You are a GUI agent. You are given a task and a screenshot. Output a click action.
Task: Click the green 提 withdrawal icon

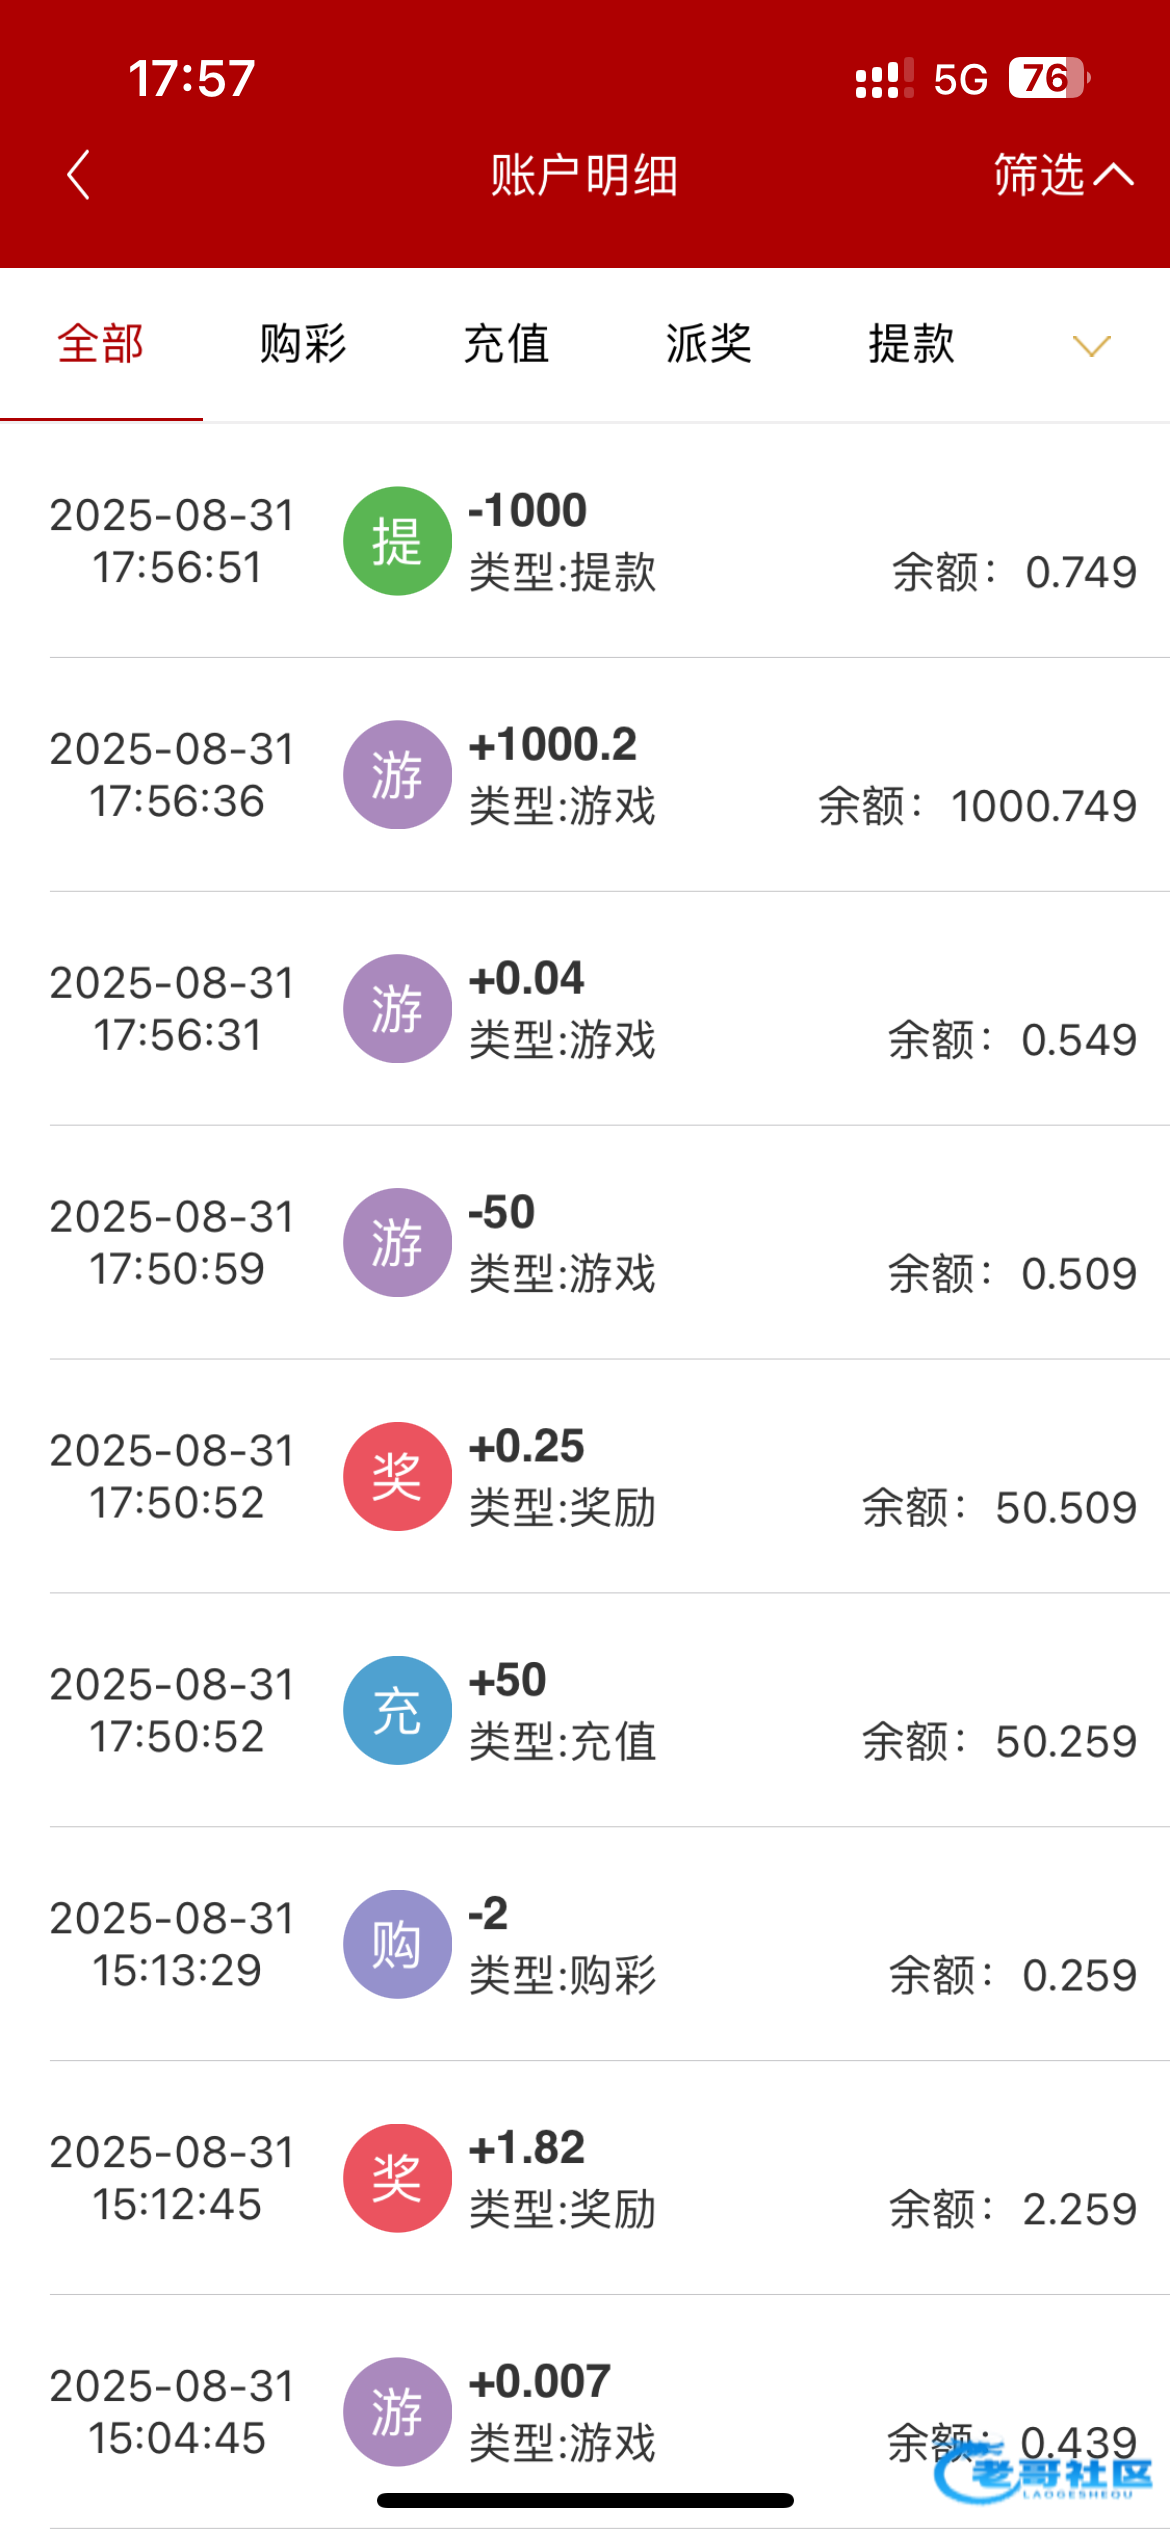(x=397, y=541)
